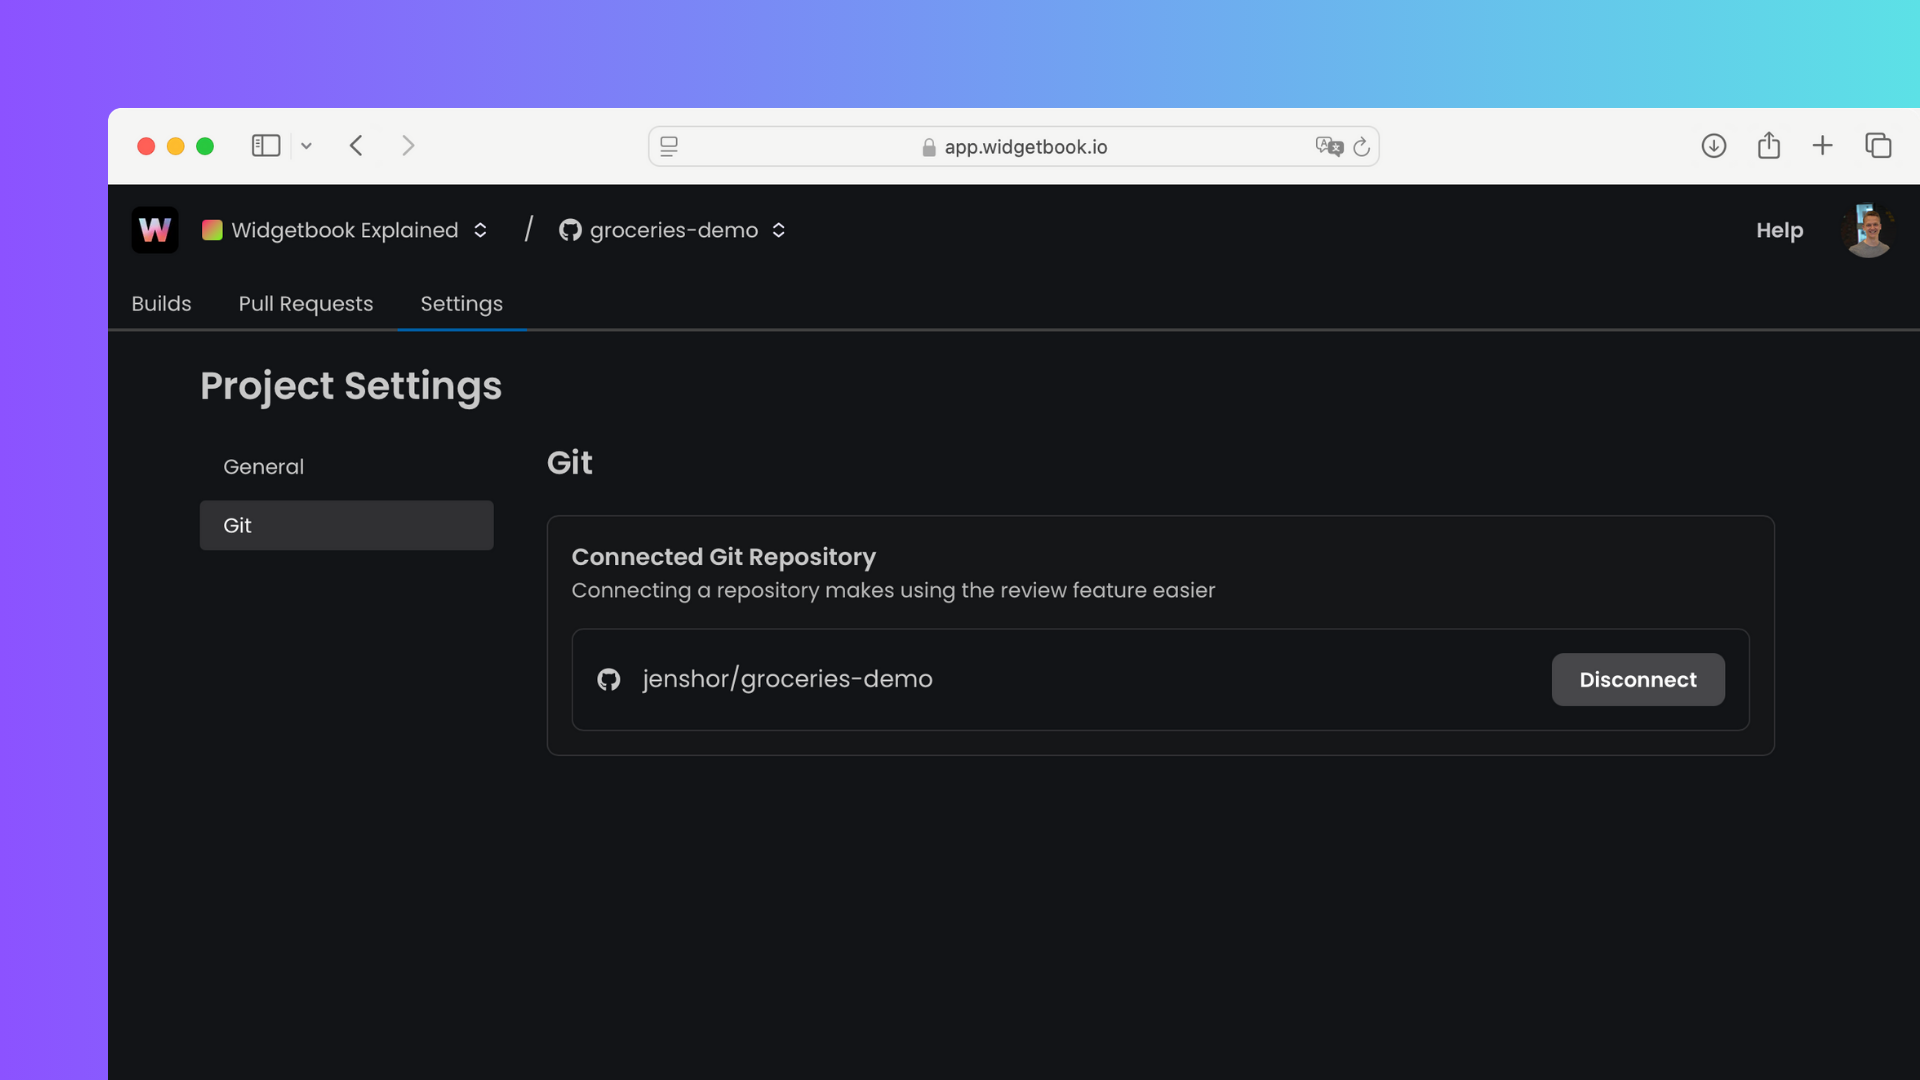
Task: Click the Widgetbook W logo
Action: point(155,230)
